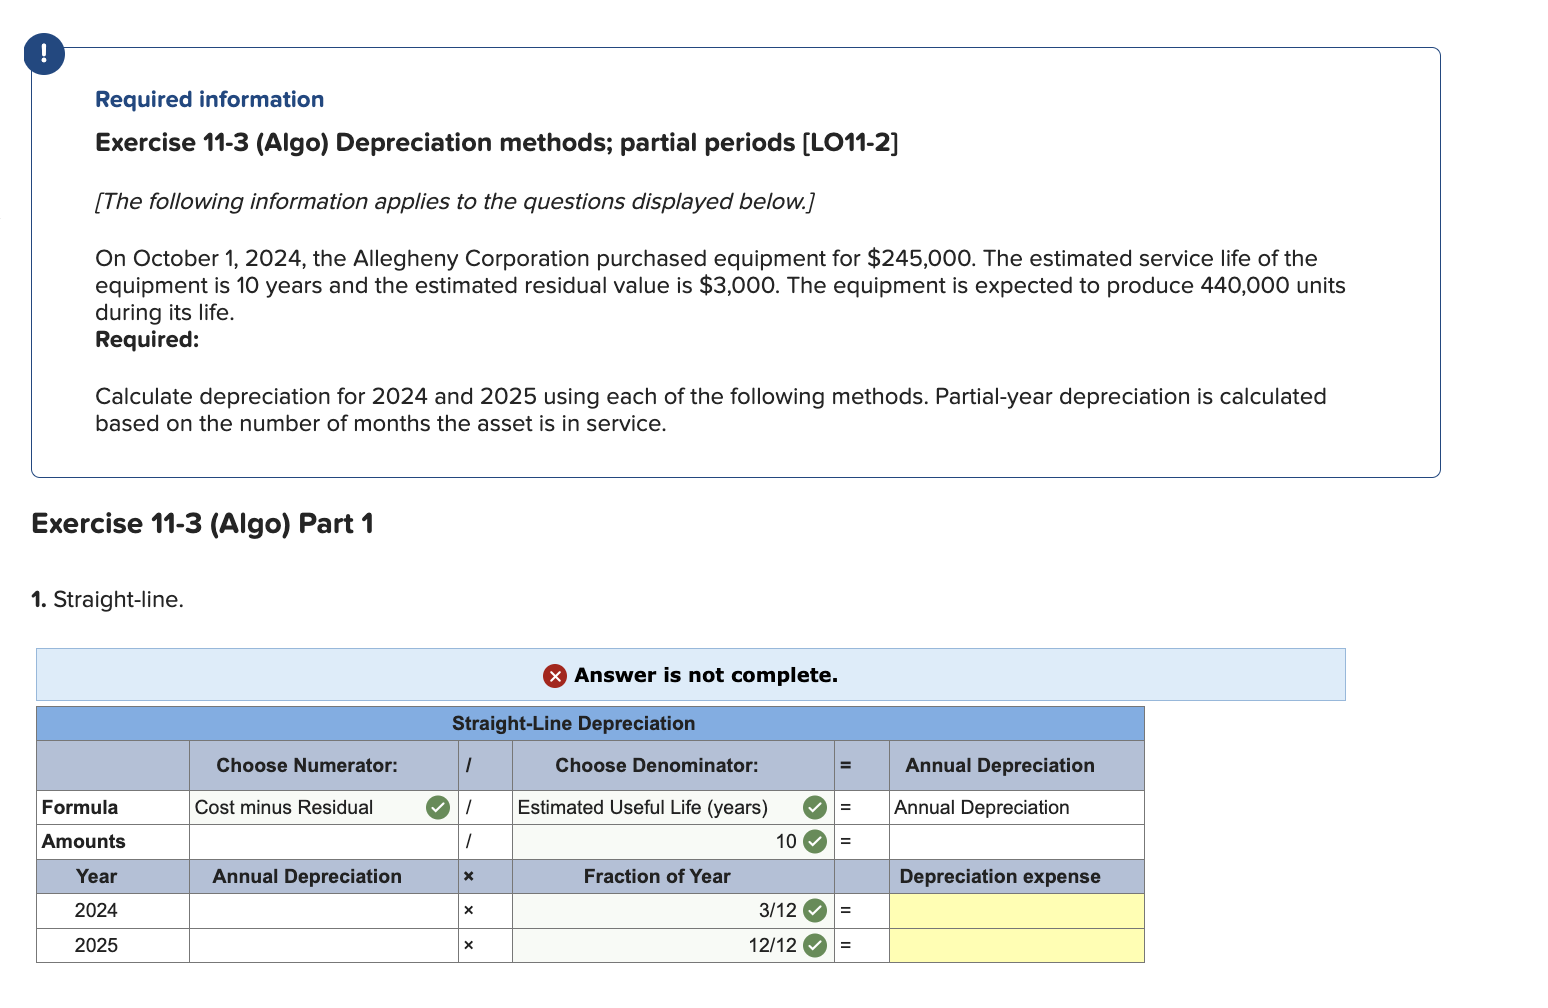Select the denominator amount field showing 10
Image resolution: width=1548 pixels, height=1008 pixels.
point(673,842)
